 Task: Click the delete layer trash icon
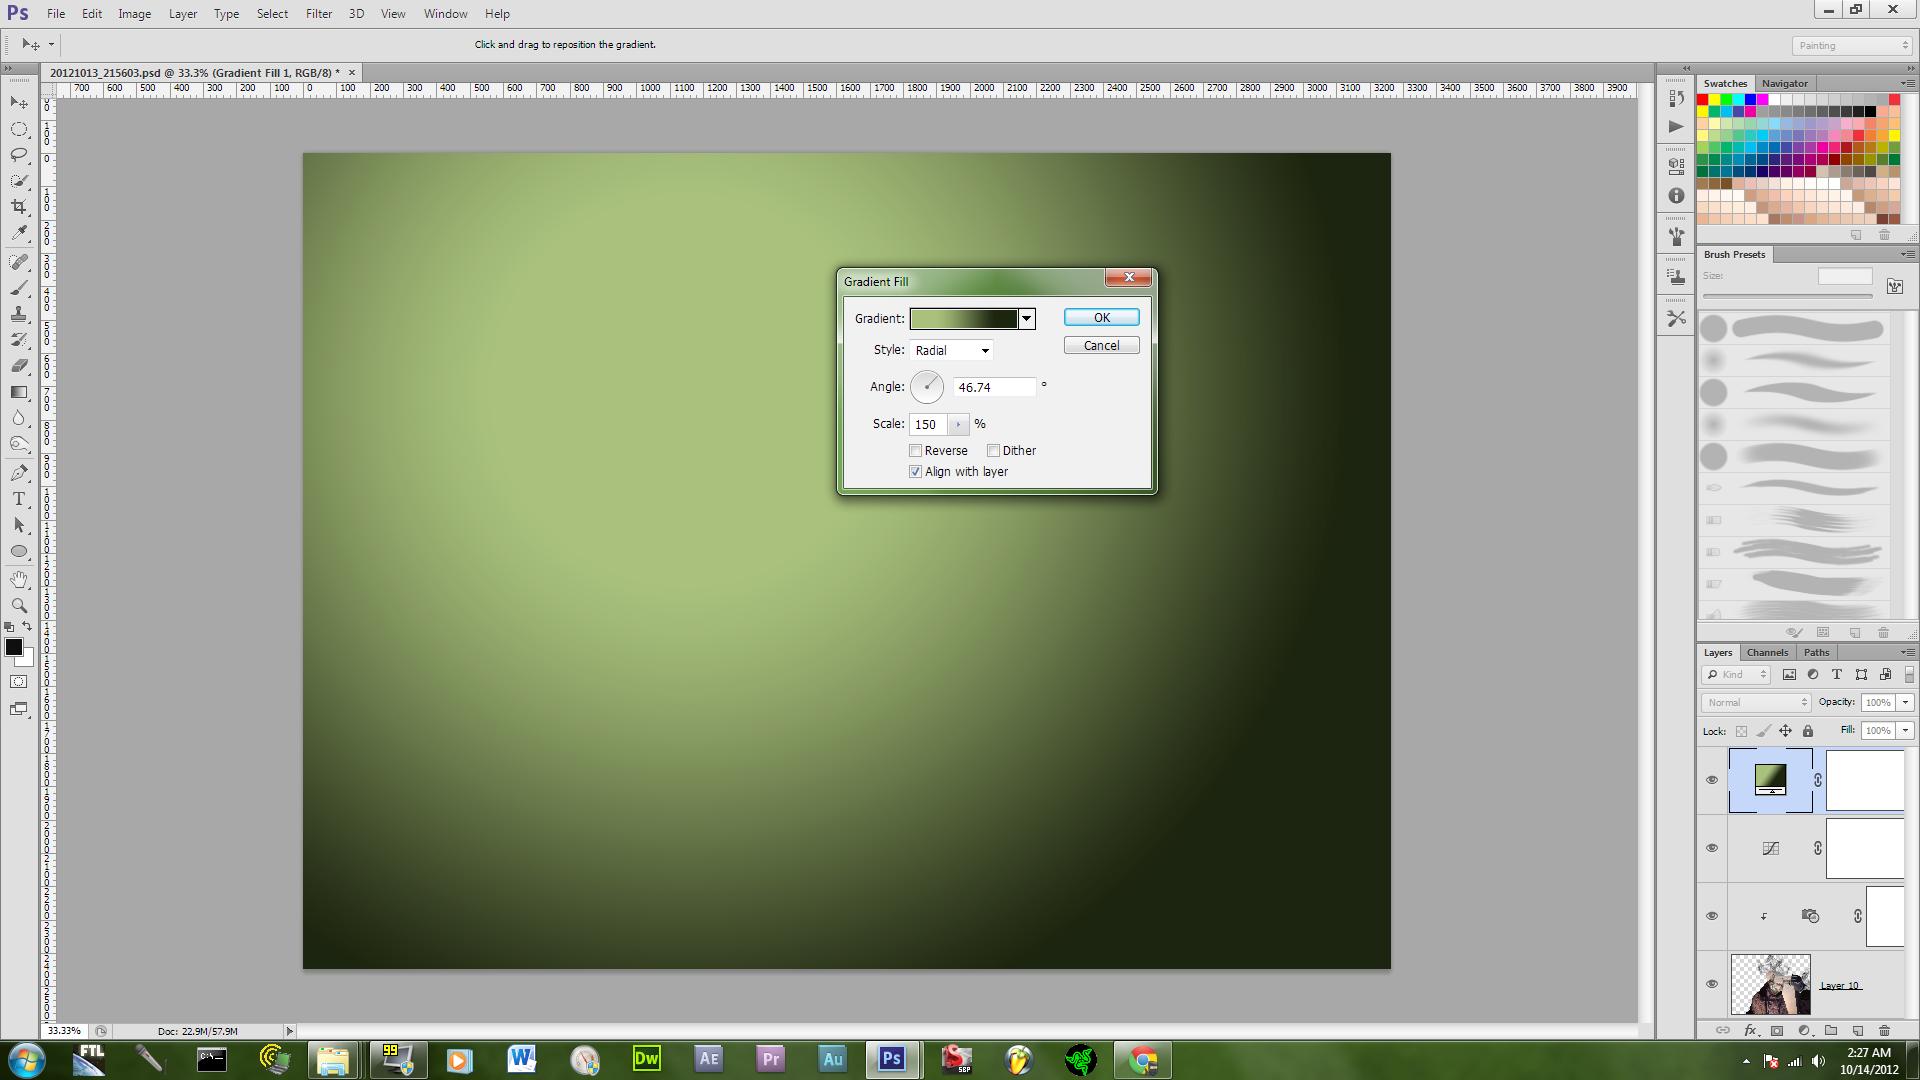tap(1884, 1030)
